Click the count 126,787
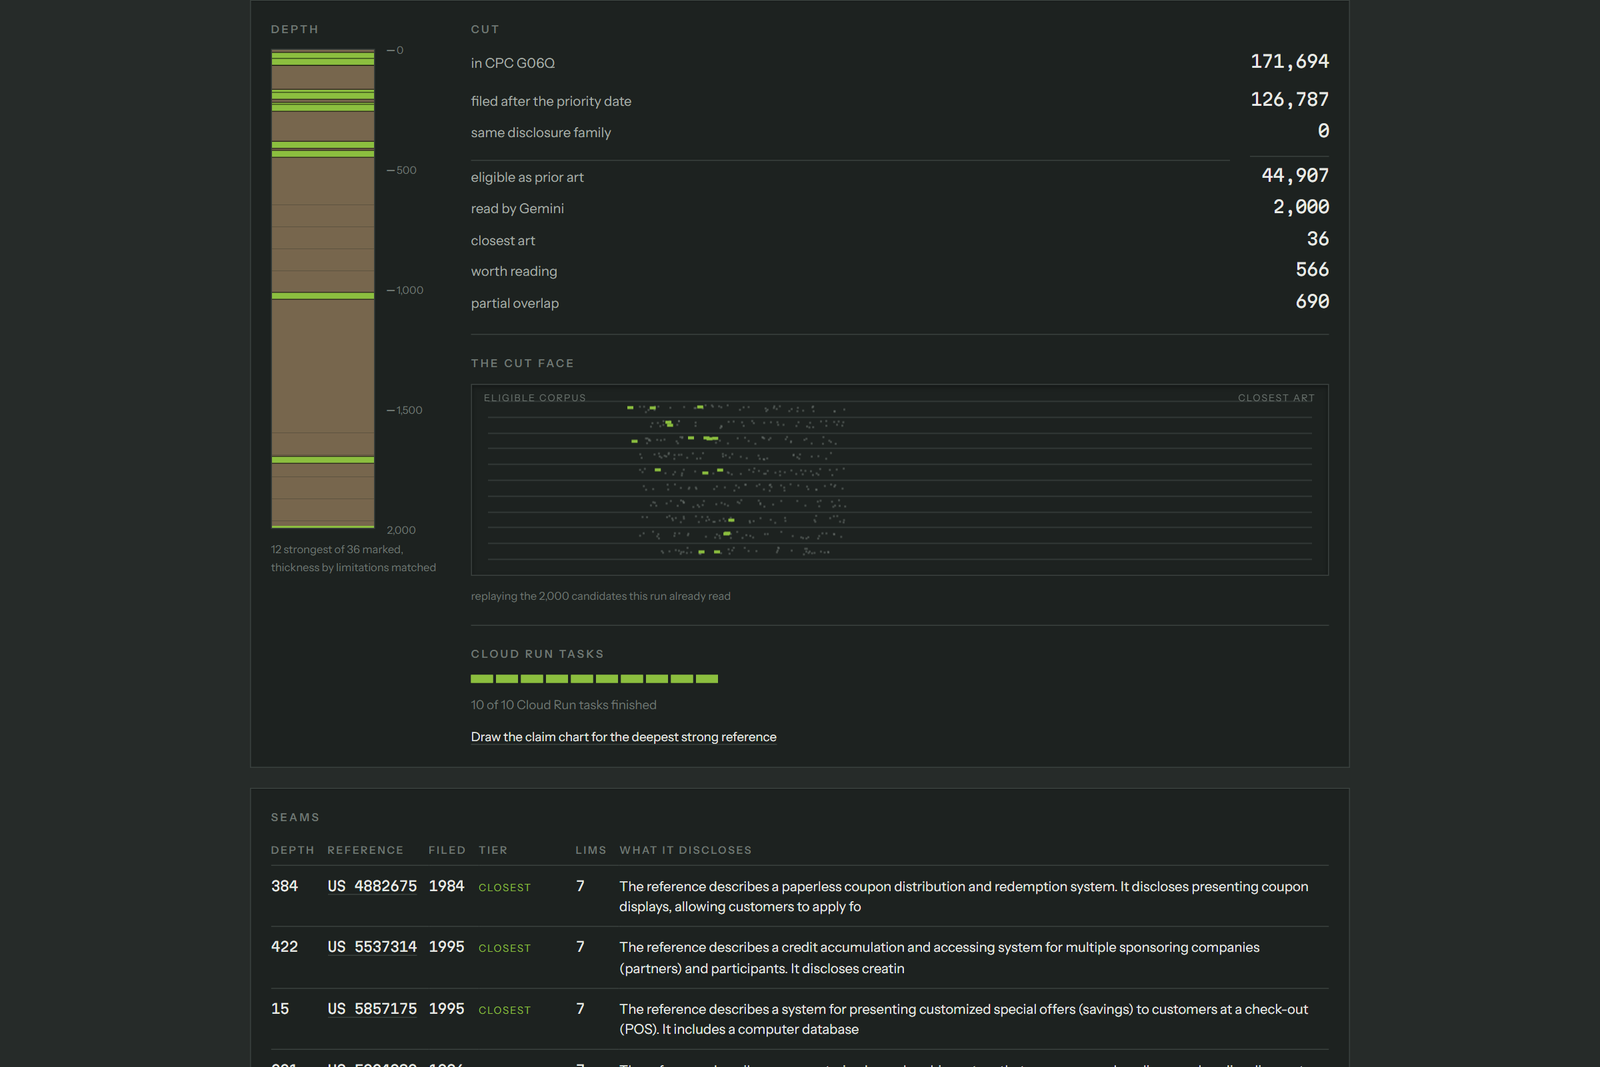This screenshot has width=1600, height=1067. tap(1289, 99)
